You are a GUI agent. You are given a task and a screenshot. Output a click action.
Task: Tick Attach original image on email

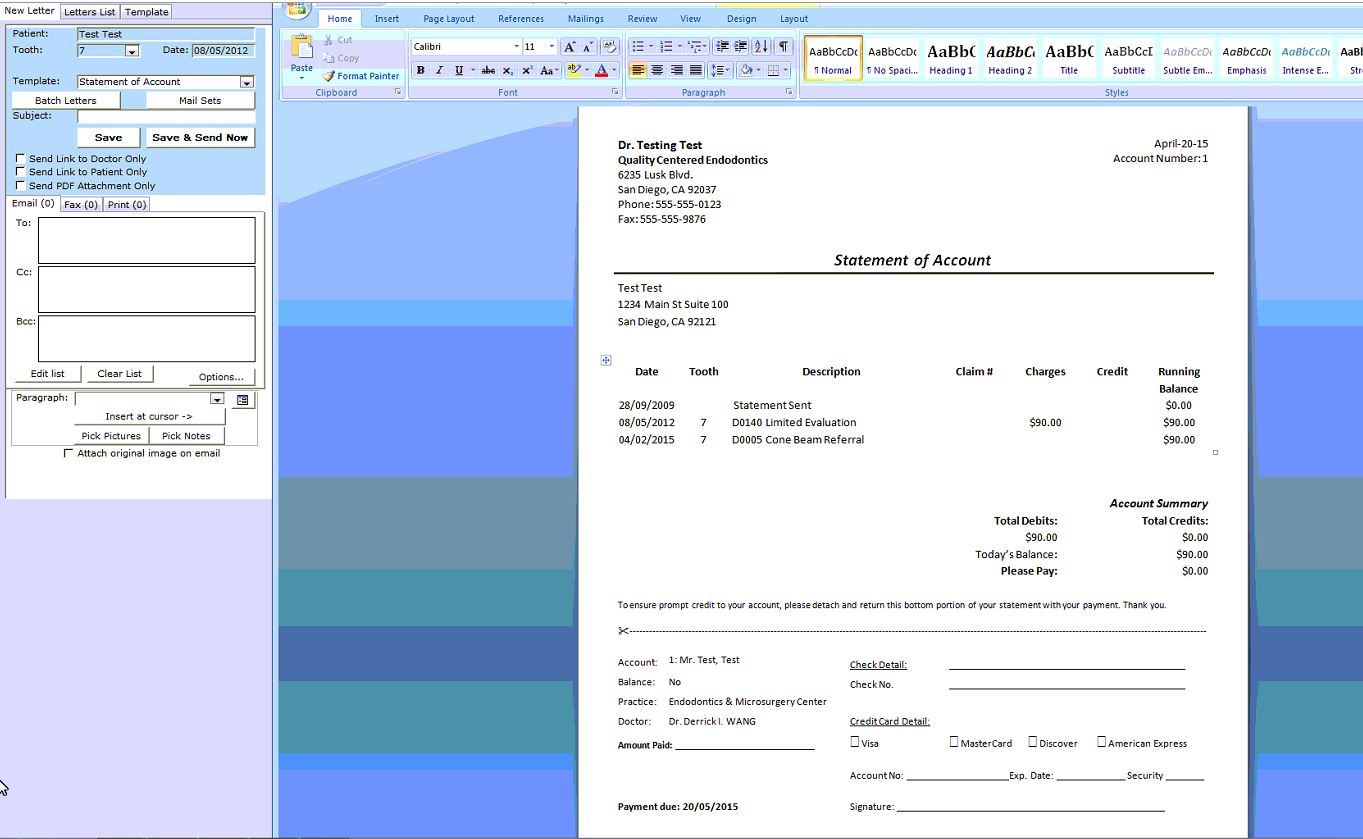click(x=68, y=453)
